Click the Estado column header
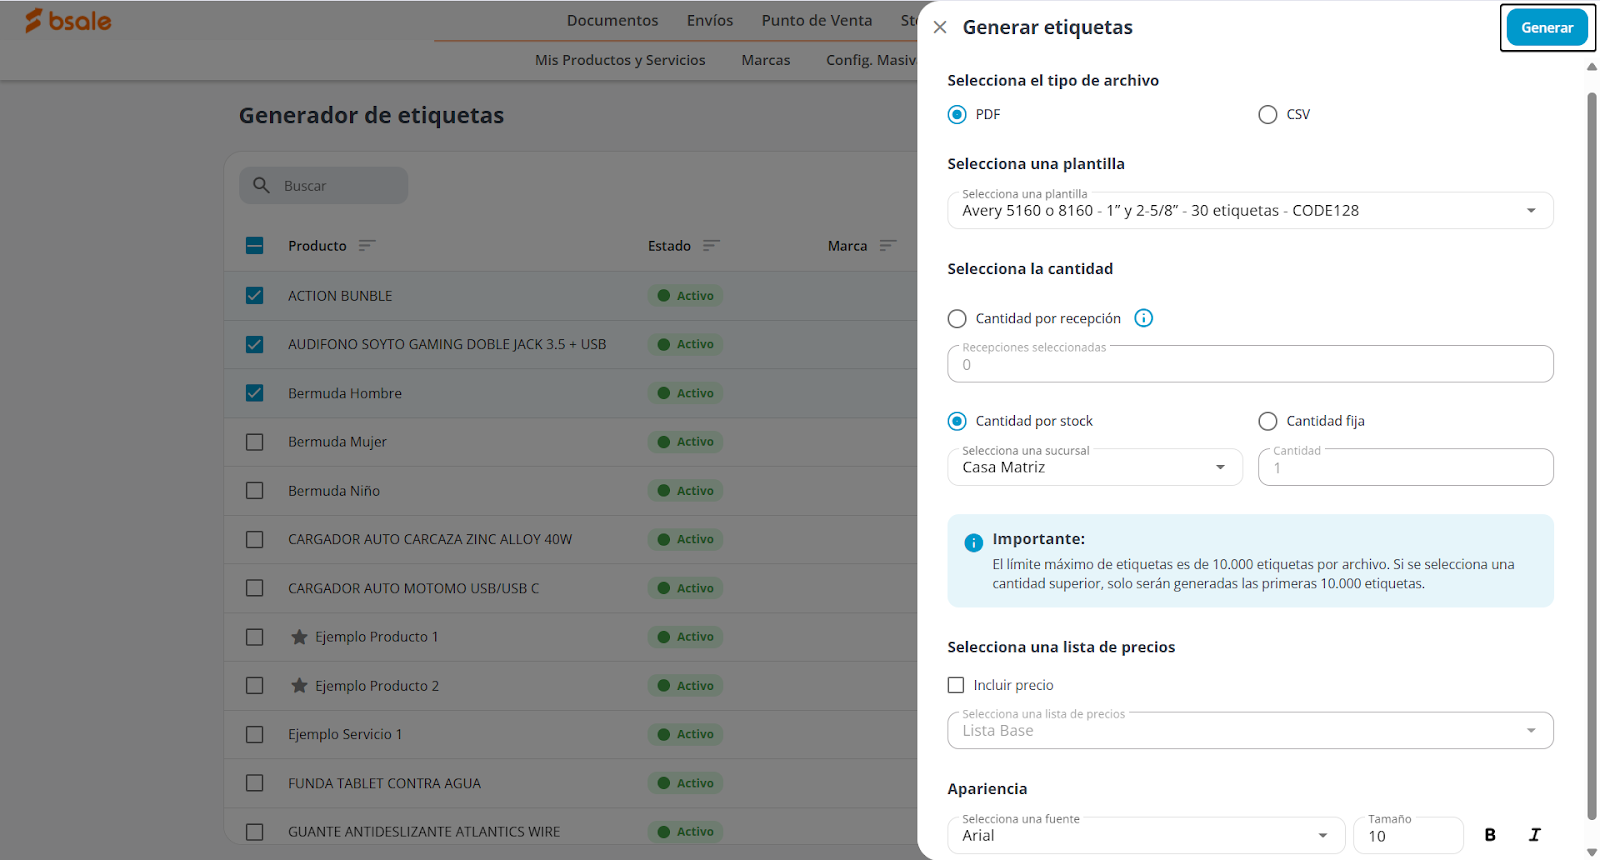 [x=669, y=245]
